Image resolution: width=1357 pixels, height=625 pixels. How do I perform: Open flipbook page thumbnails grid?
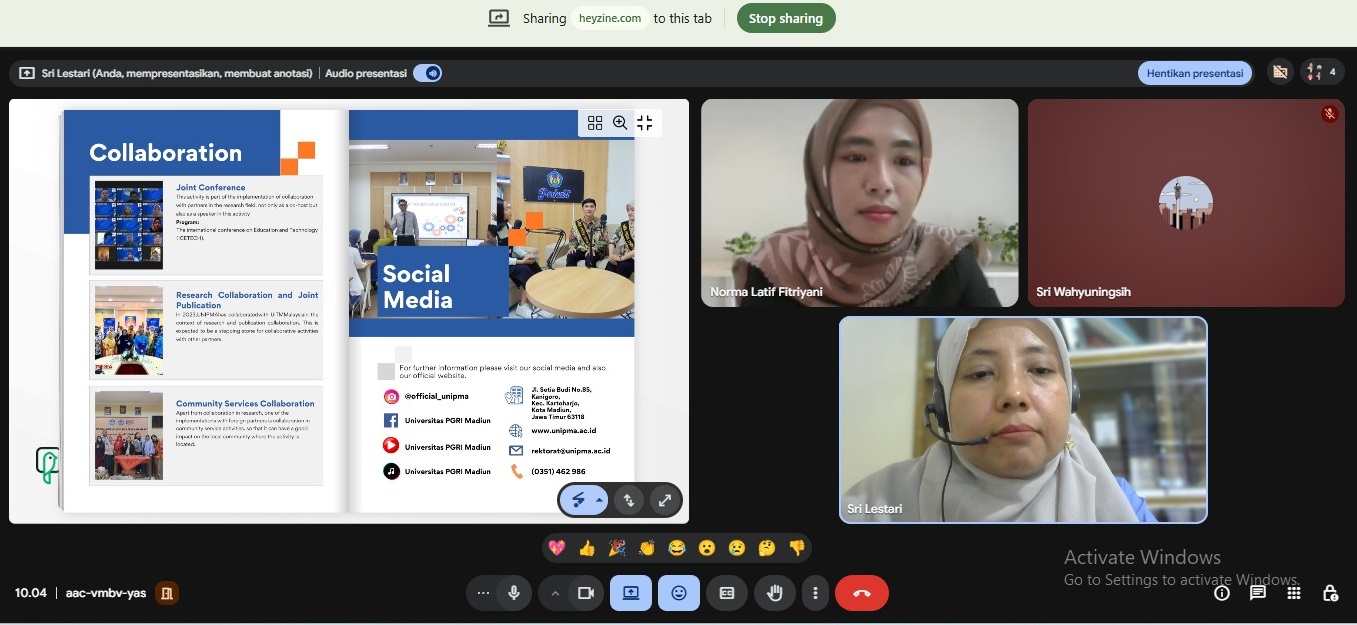(595, 123)
